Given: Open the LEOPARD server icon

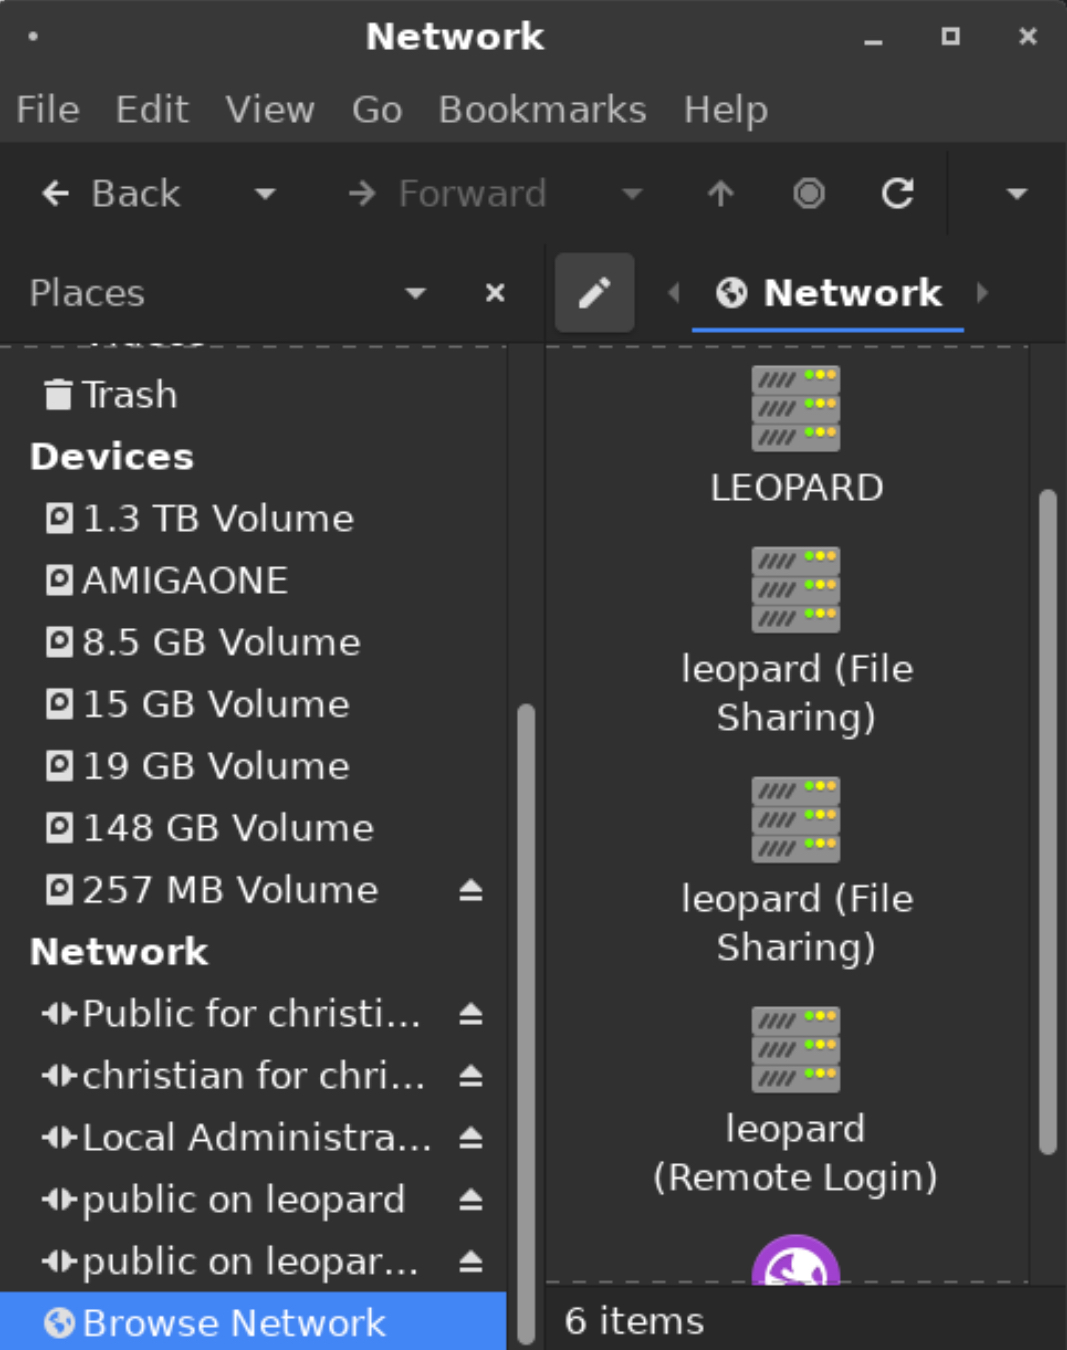Looking at the screenshot, I should tap(796, 408).
